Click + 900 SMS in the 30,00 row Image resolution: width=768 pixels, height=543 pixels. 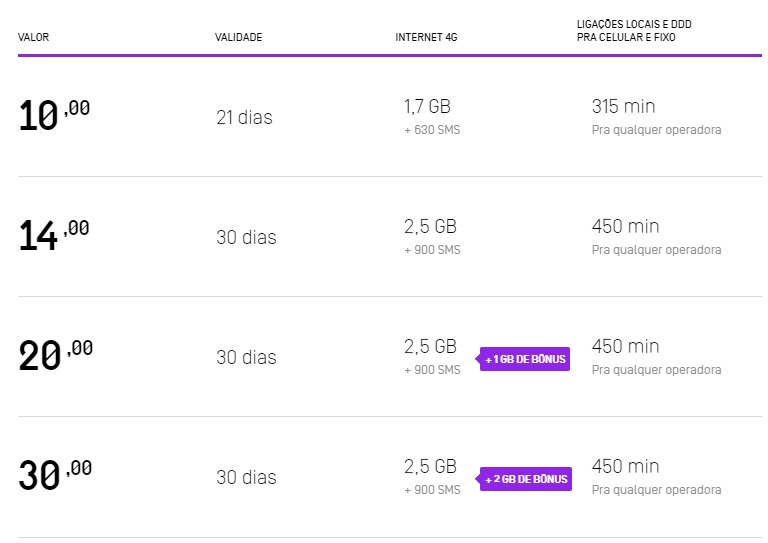[x=432, y=490]
